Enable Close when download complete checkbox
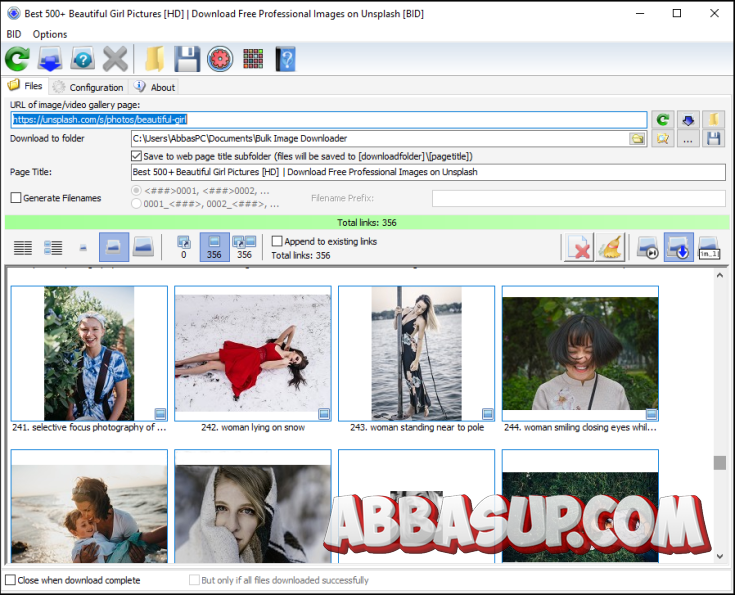Screen dimensions: 735x595 coord(10,580)
